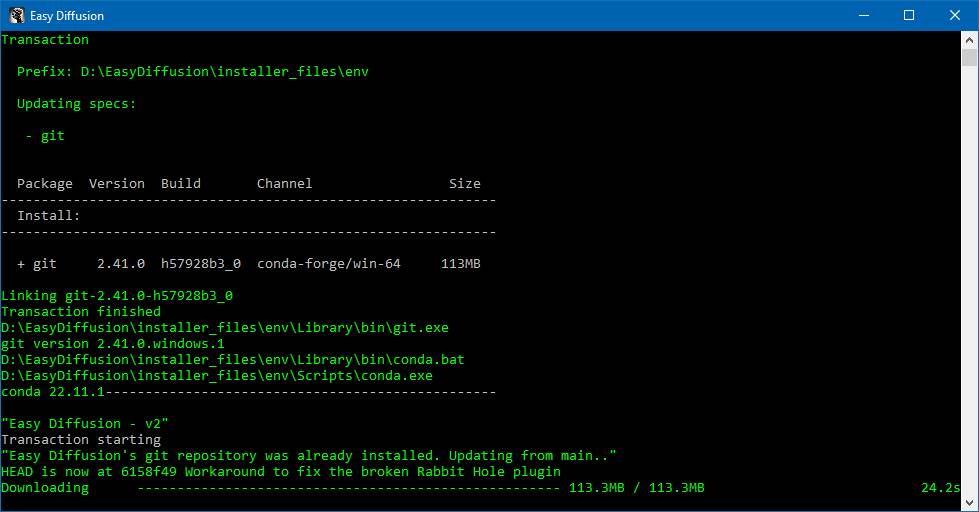Maximize the Easy Diffusion console window

pyautogui.click(x=908, y=16)
